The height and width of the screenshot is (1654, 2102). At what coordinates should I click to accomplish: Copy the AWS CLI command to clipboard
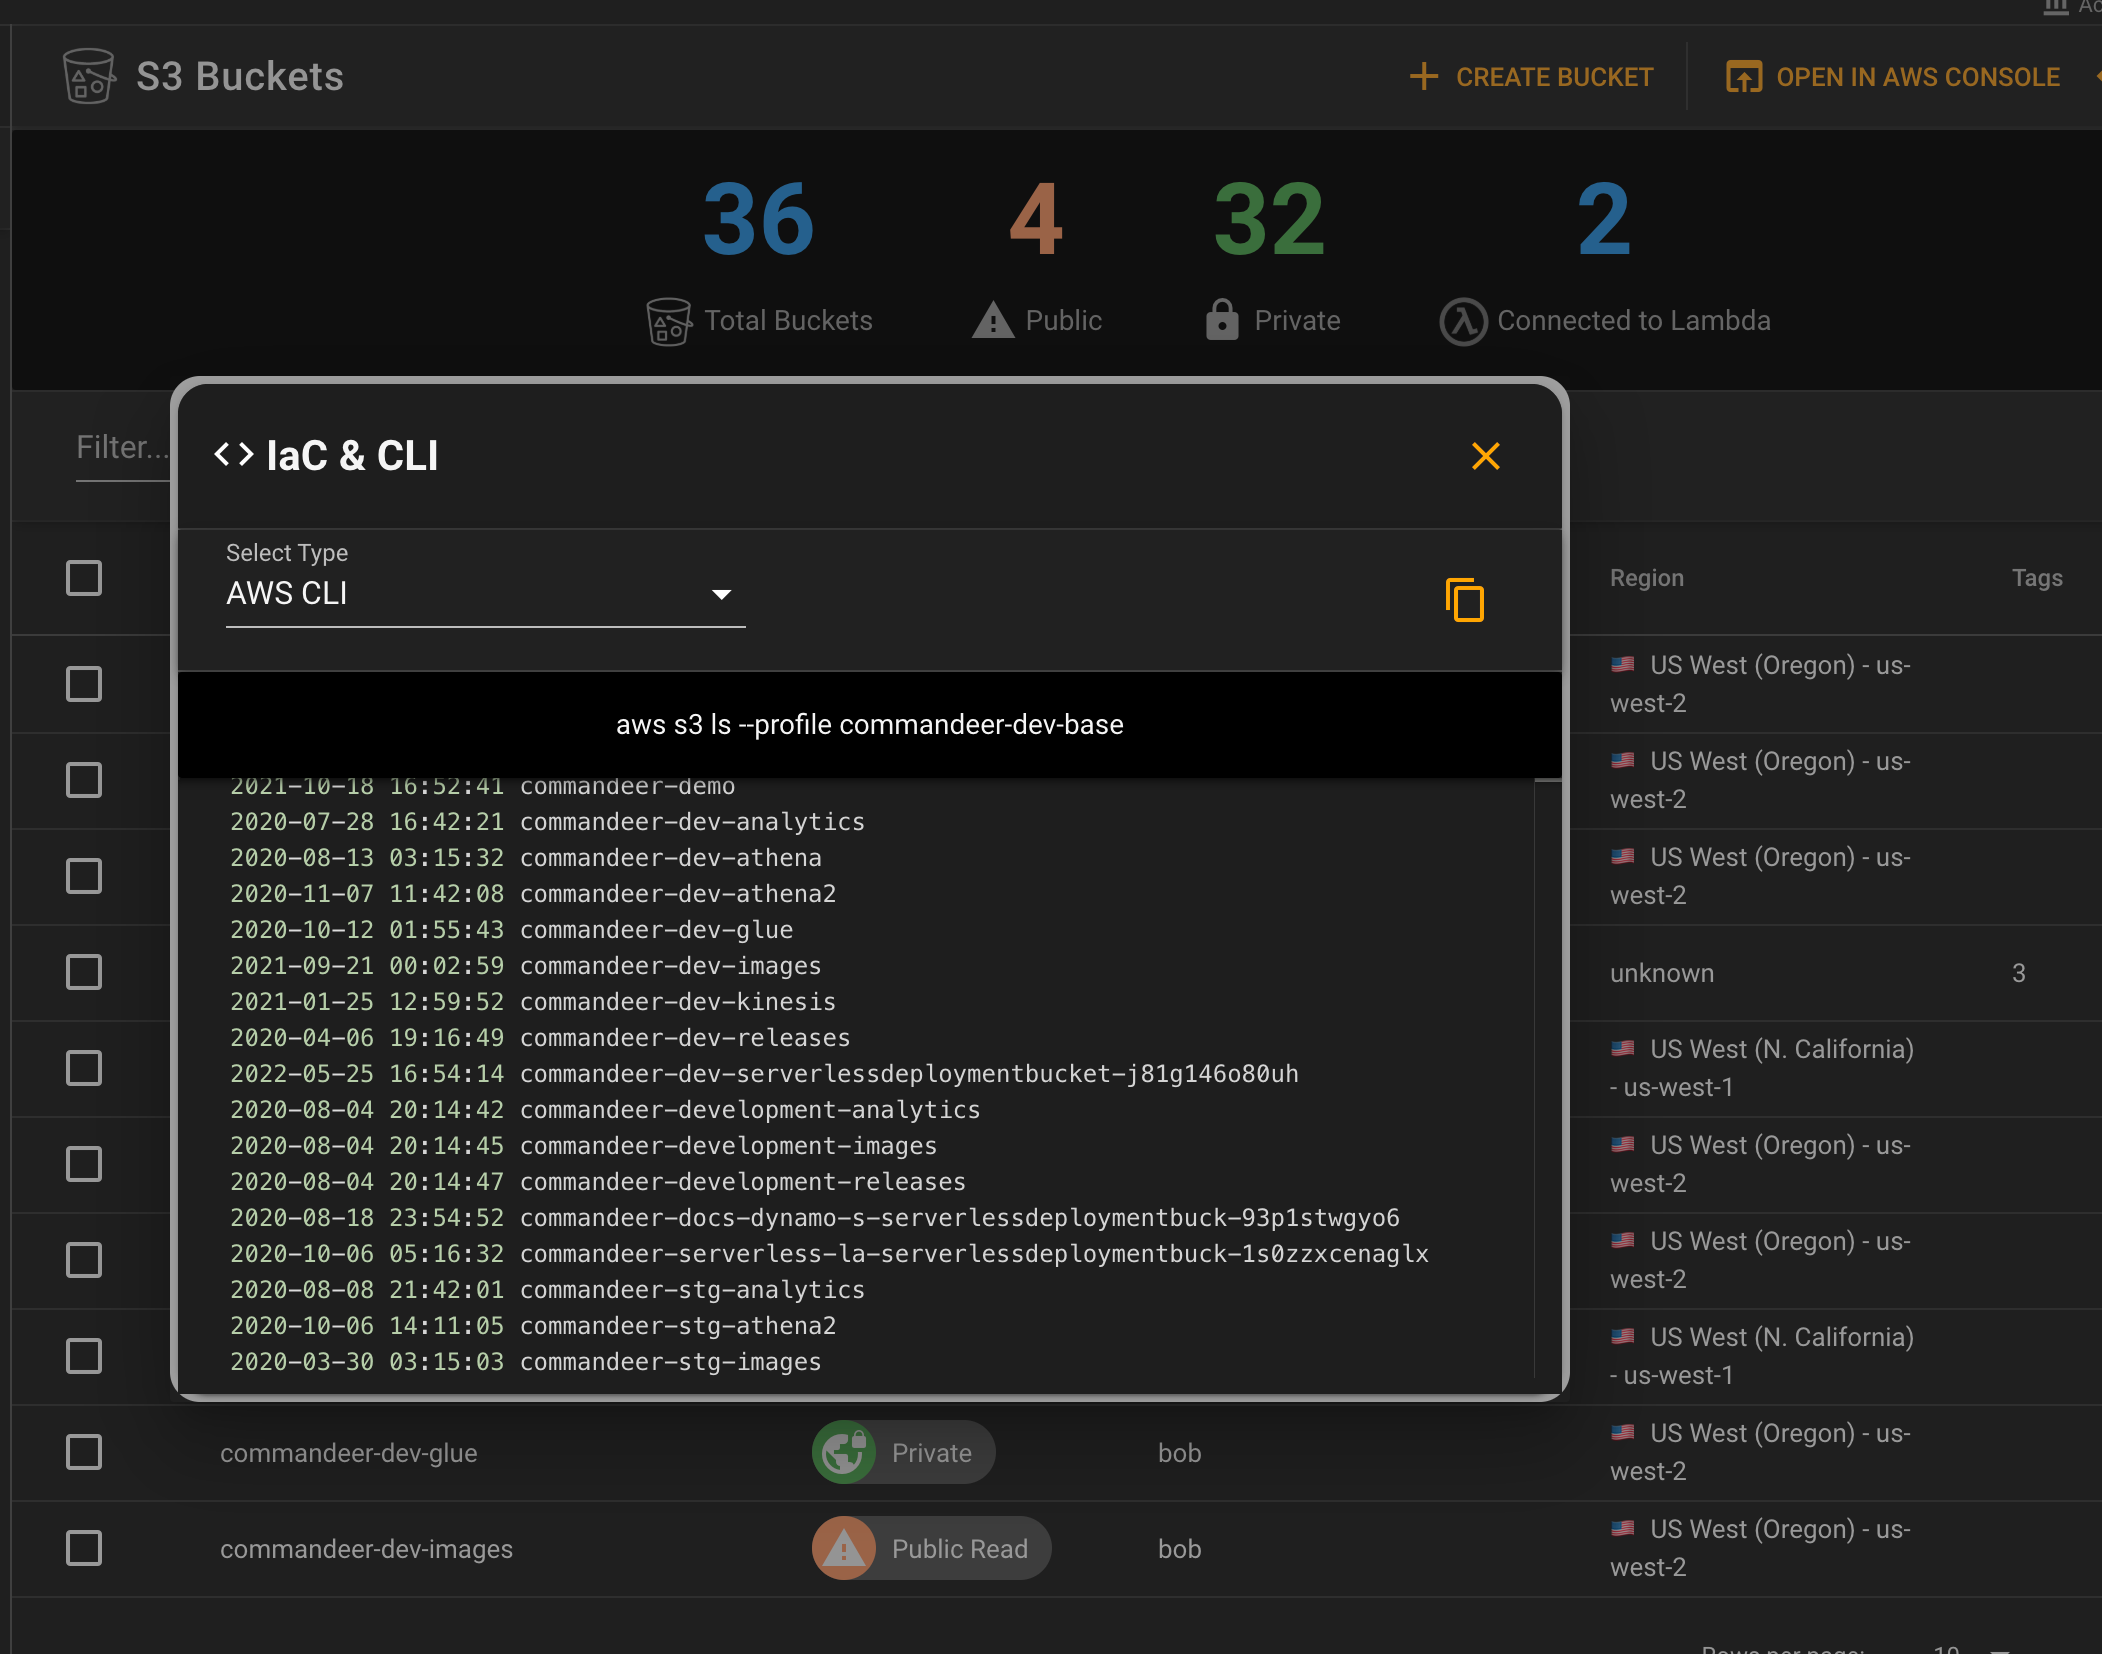[x=1465, y=600]
